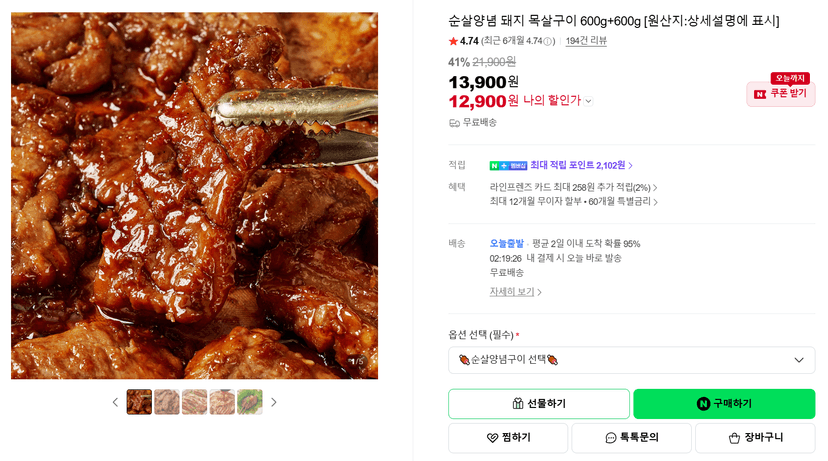The height and width of the screenshot is (461, 828).
Task: Open the 순살양념구이 선택 option dropdown
Action: 632,360
